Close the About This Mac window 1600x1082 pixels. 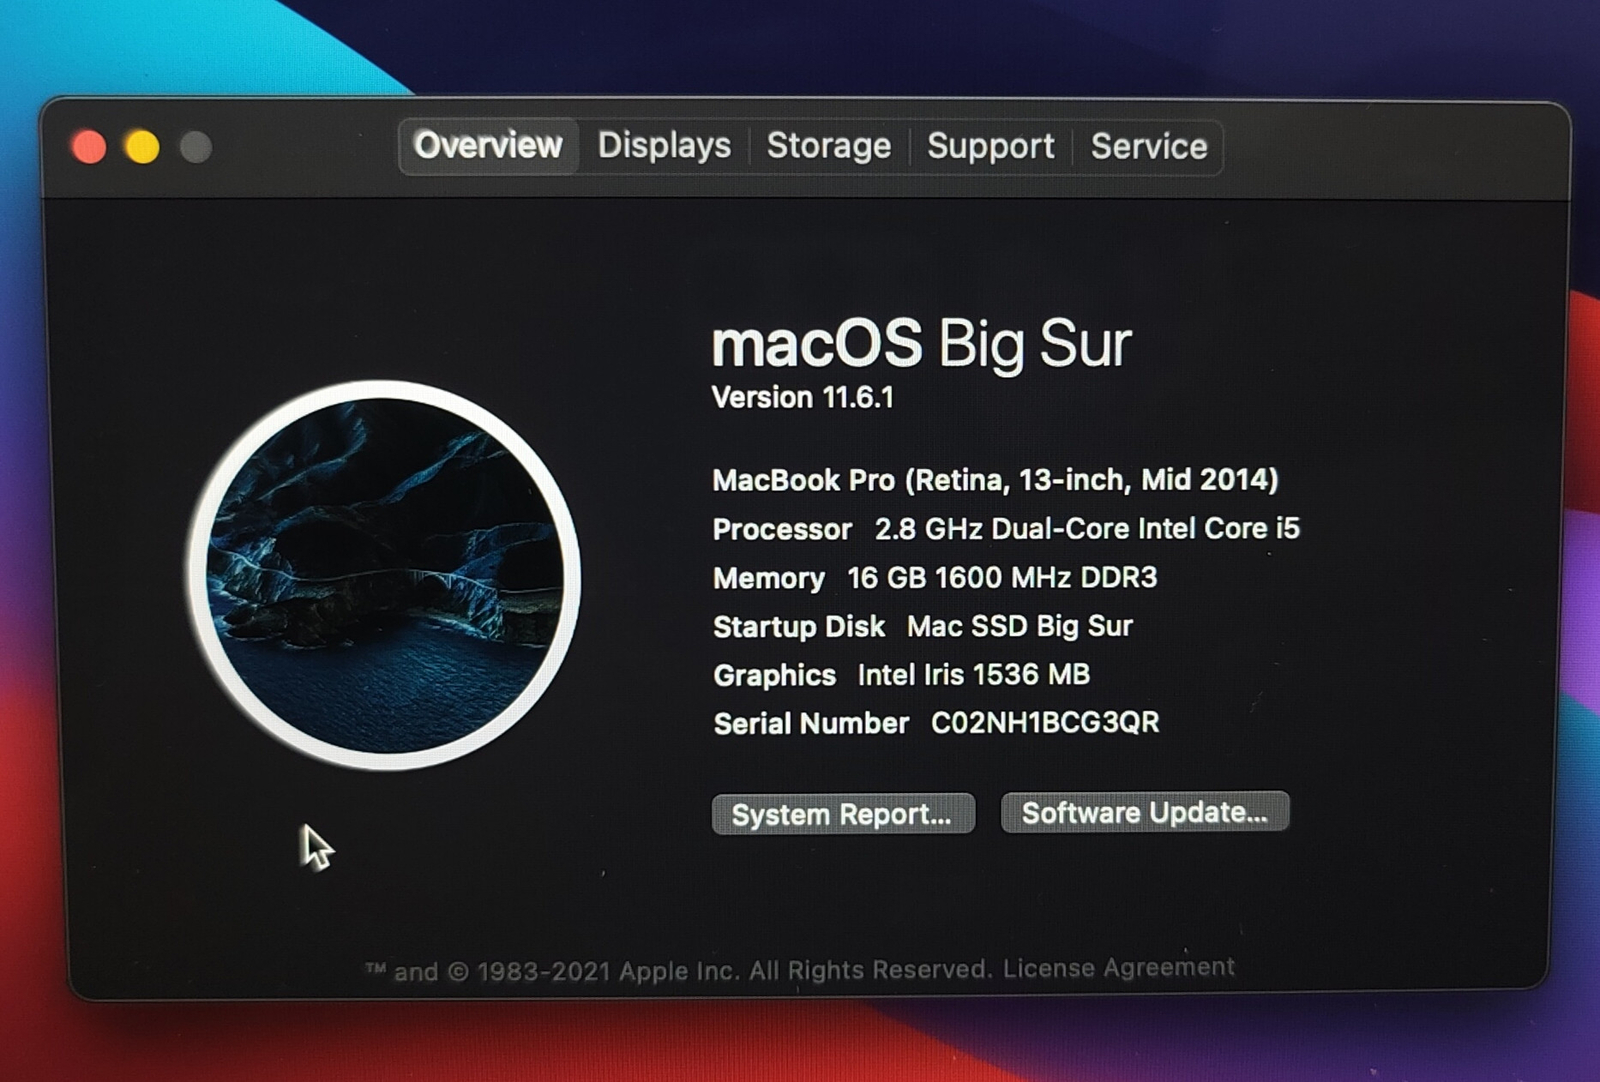tap(90, 147)
